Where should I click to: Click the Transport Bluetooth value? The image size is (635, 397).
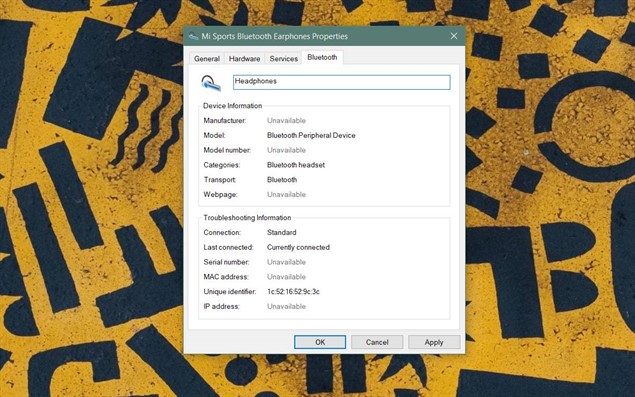[x=282, y=179]
